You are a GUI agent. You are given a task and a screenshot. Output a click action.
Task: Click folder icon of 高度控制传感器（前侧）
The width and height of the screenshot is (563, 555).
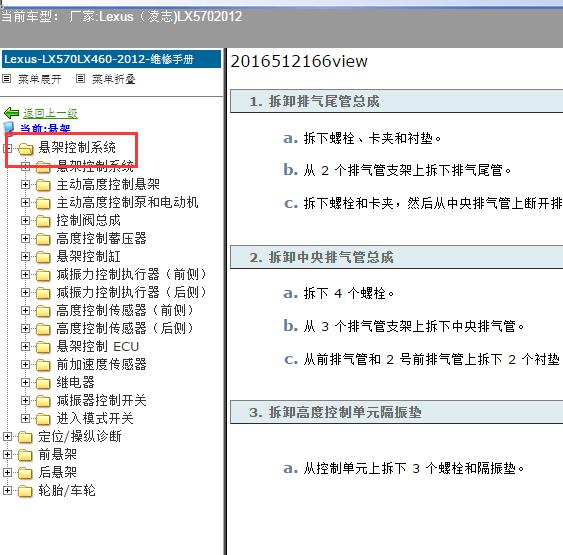tap(43, 311)
